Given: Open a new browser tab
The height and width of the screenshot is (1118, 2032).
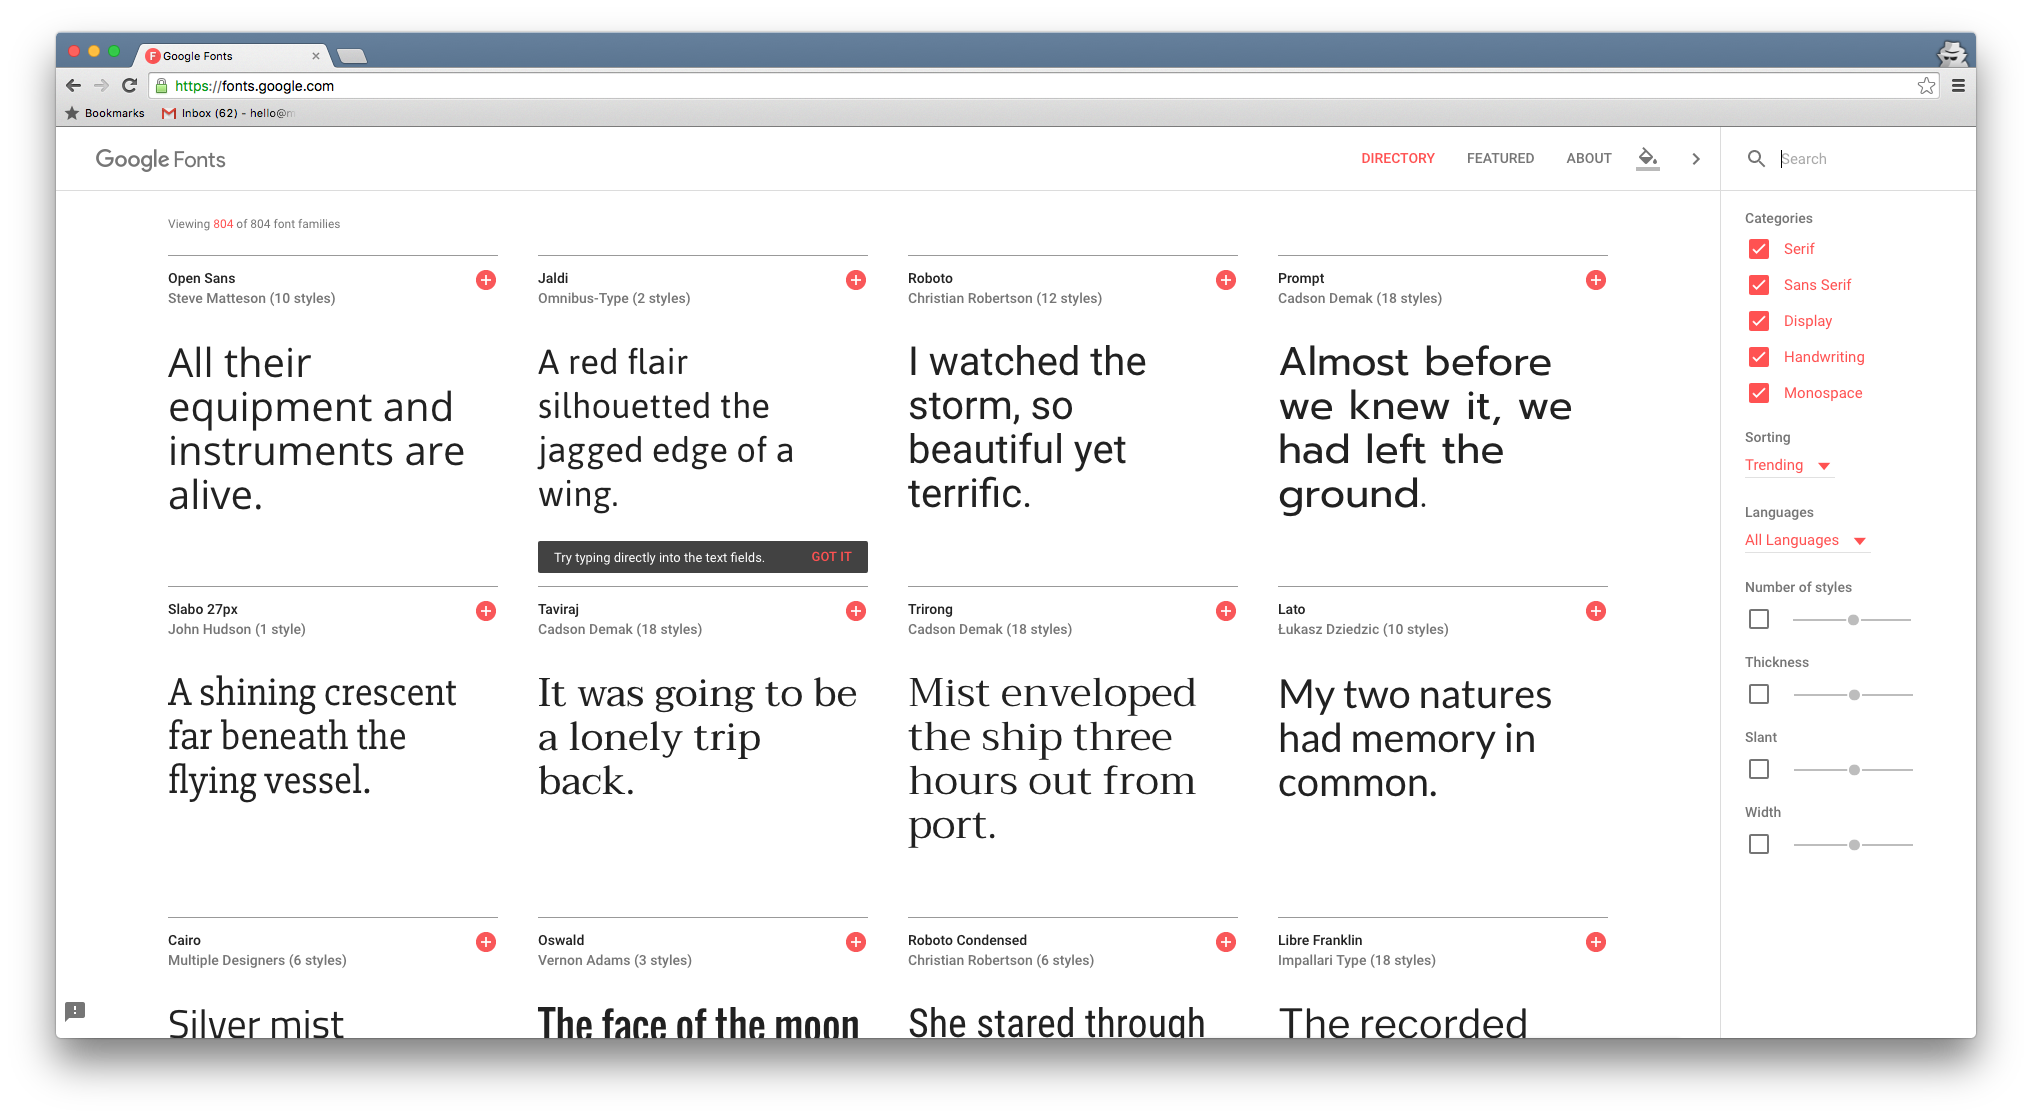Looking at the screenshot, I should (x=352, y=56).
